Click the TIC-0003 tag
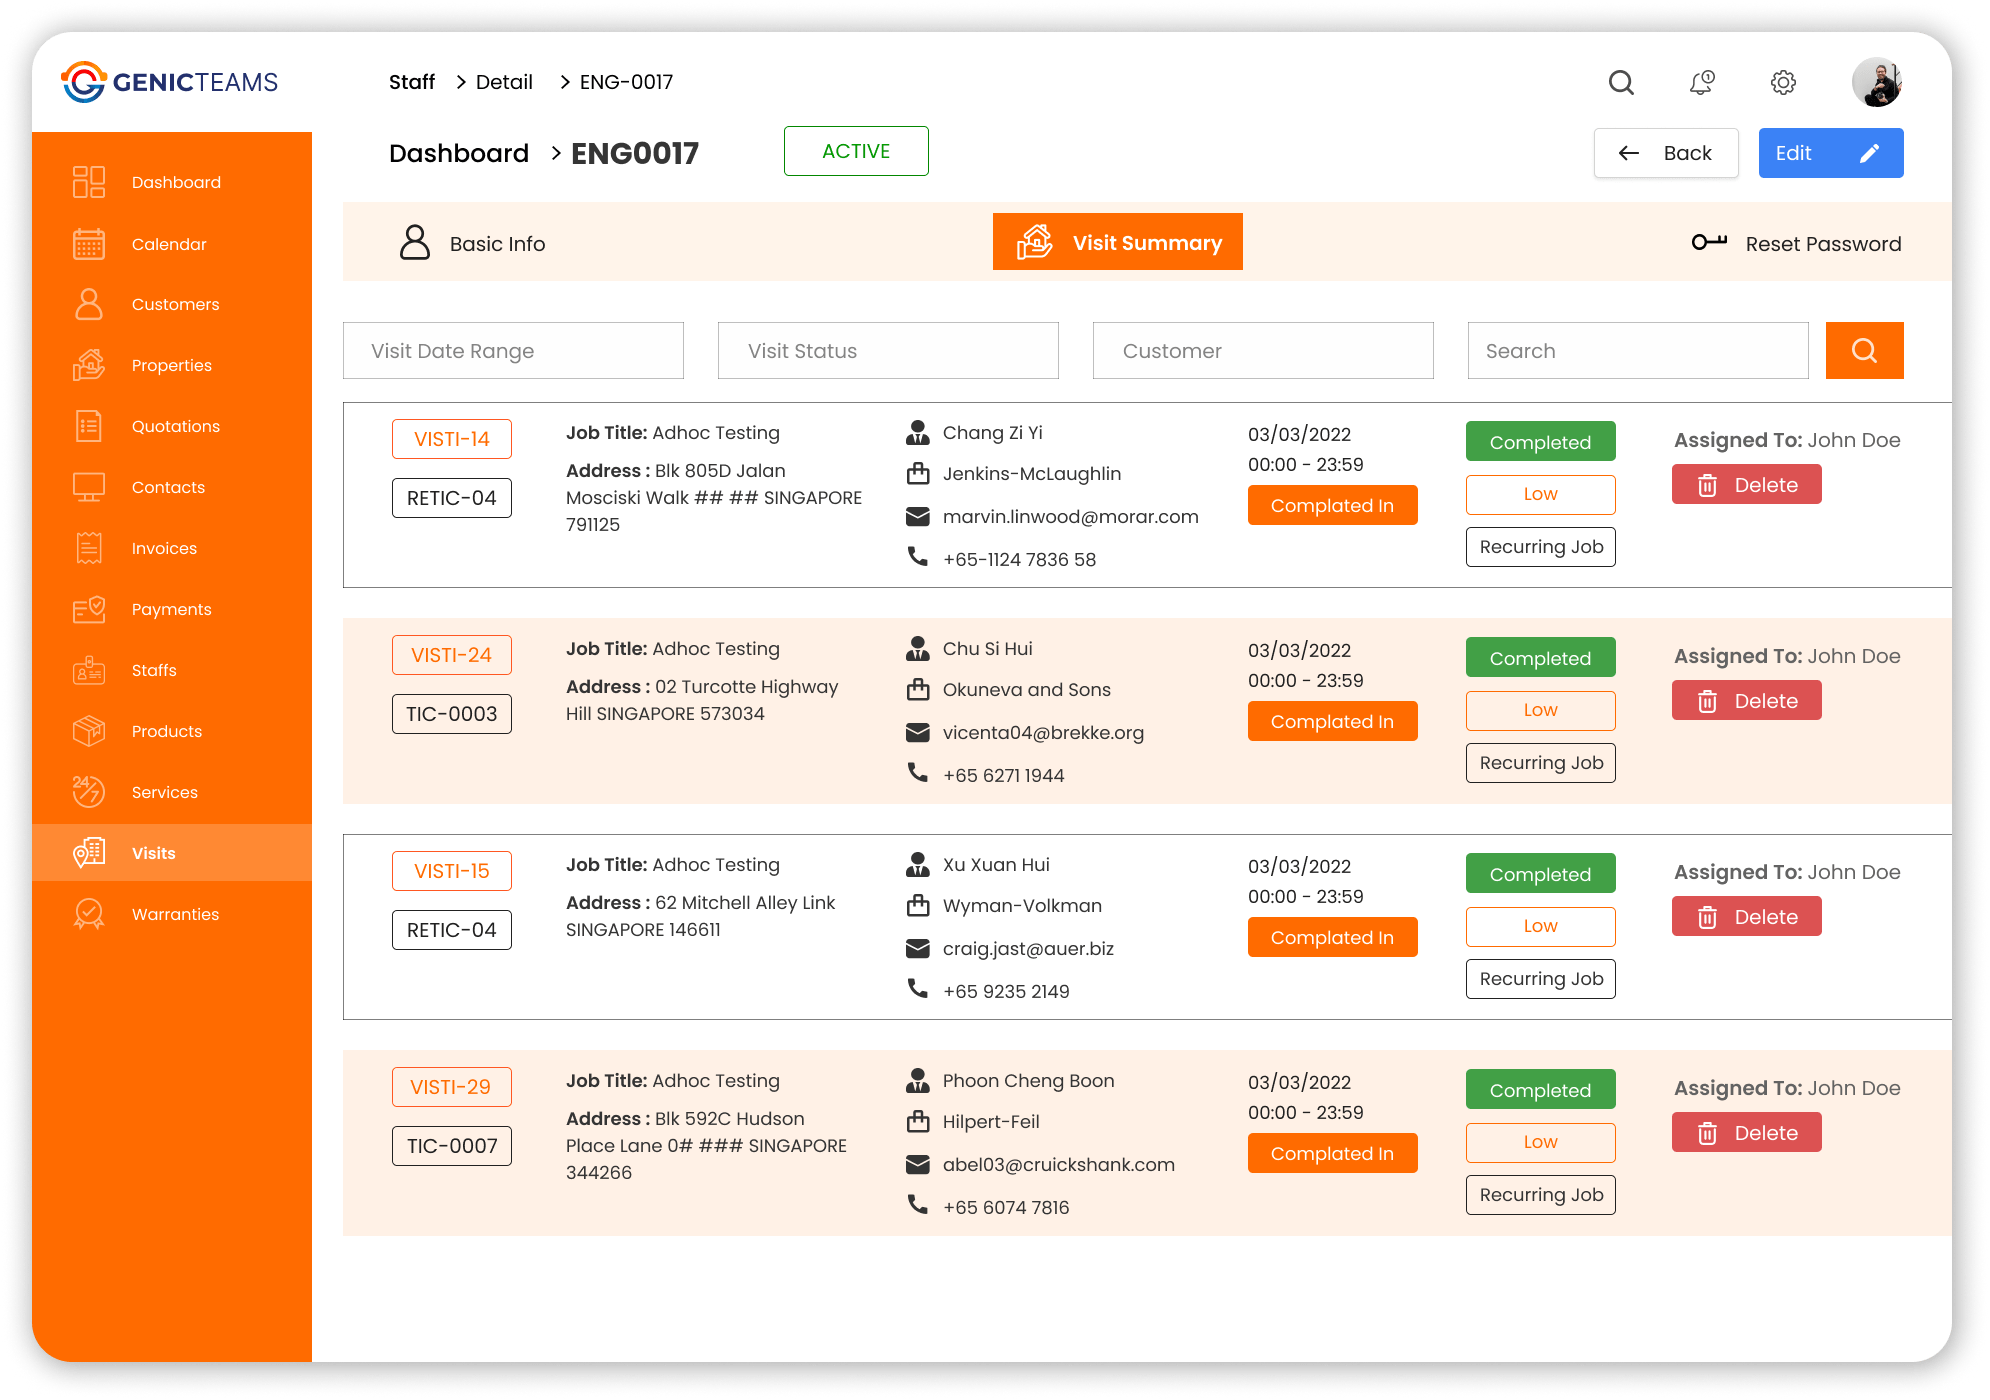The width and height of the screenshot is (1990, 1400). point(452,714)
